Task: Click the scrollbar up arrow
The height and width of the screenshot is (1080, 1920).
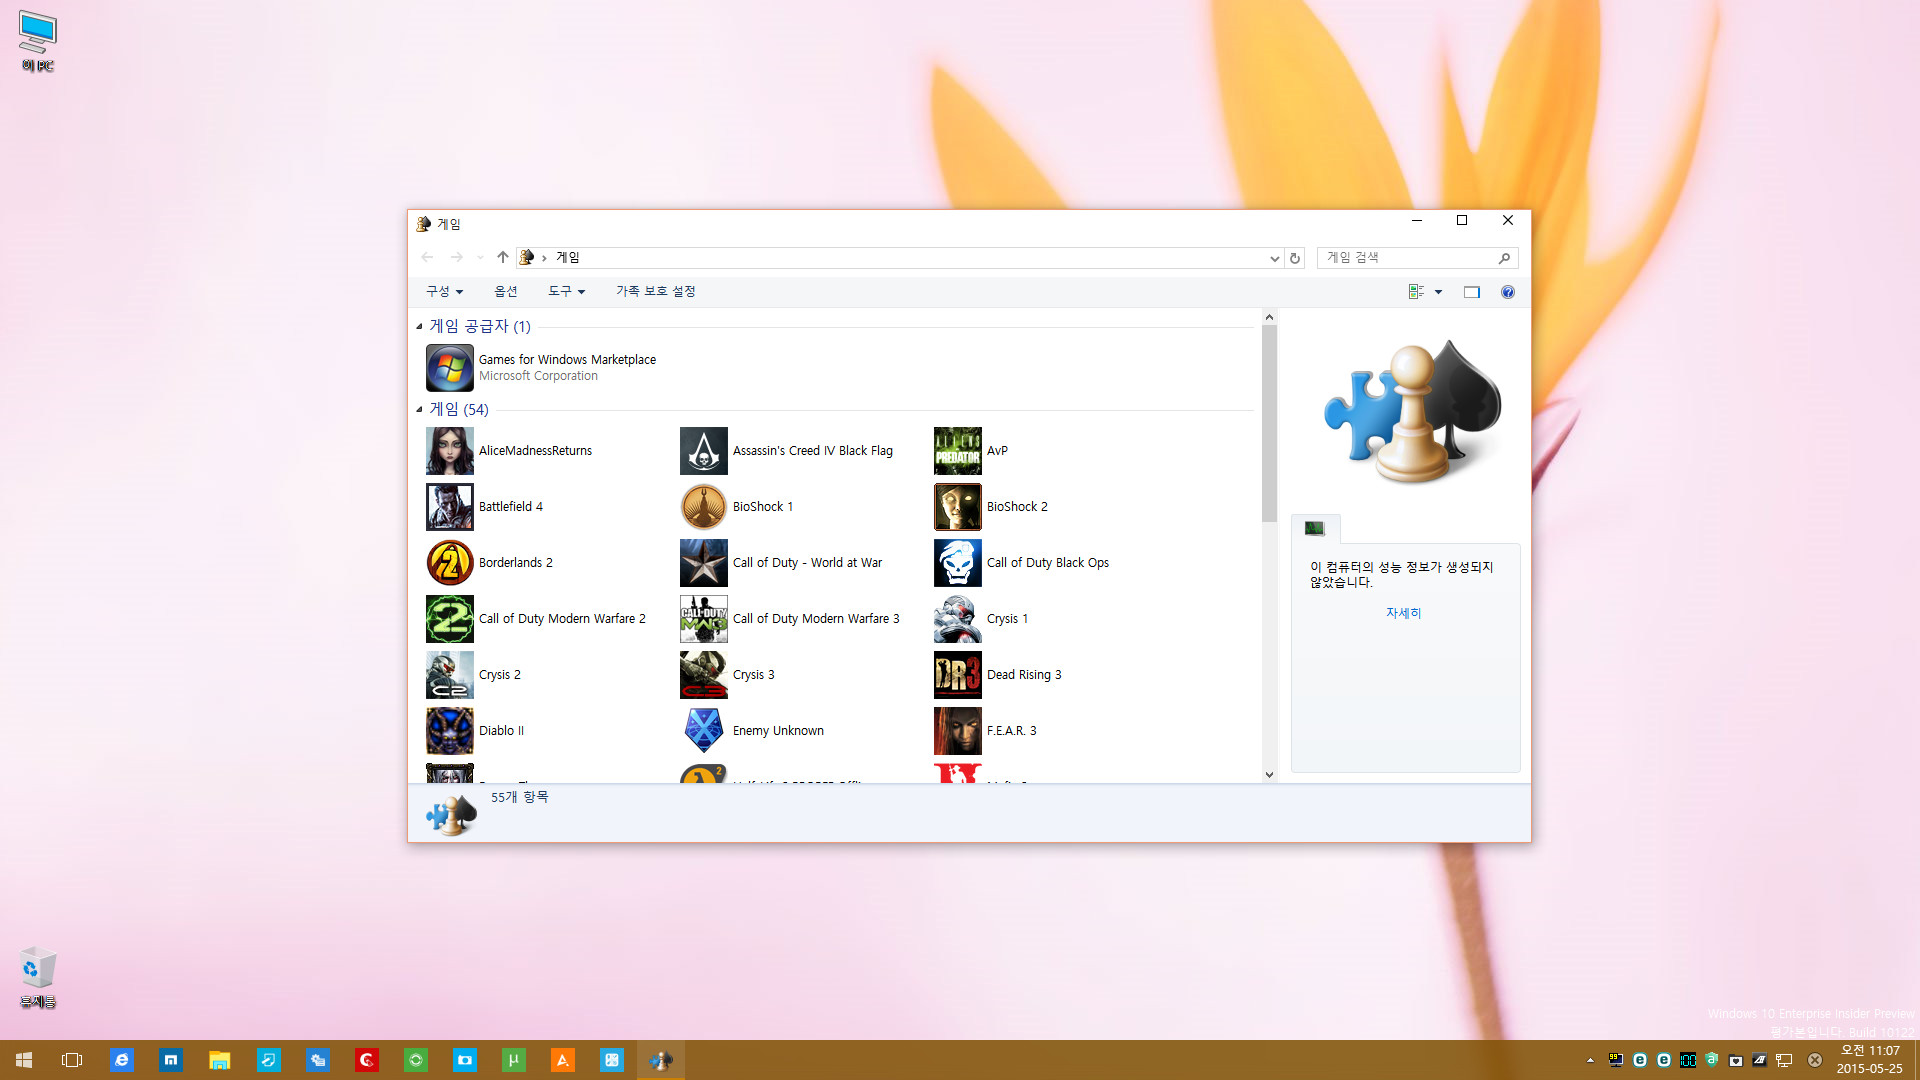Action: click(x=1270, y=317)
